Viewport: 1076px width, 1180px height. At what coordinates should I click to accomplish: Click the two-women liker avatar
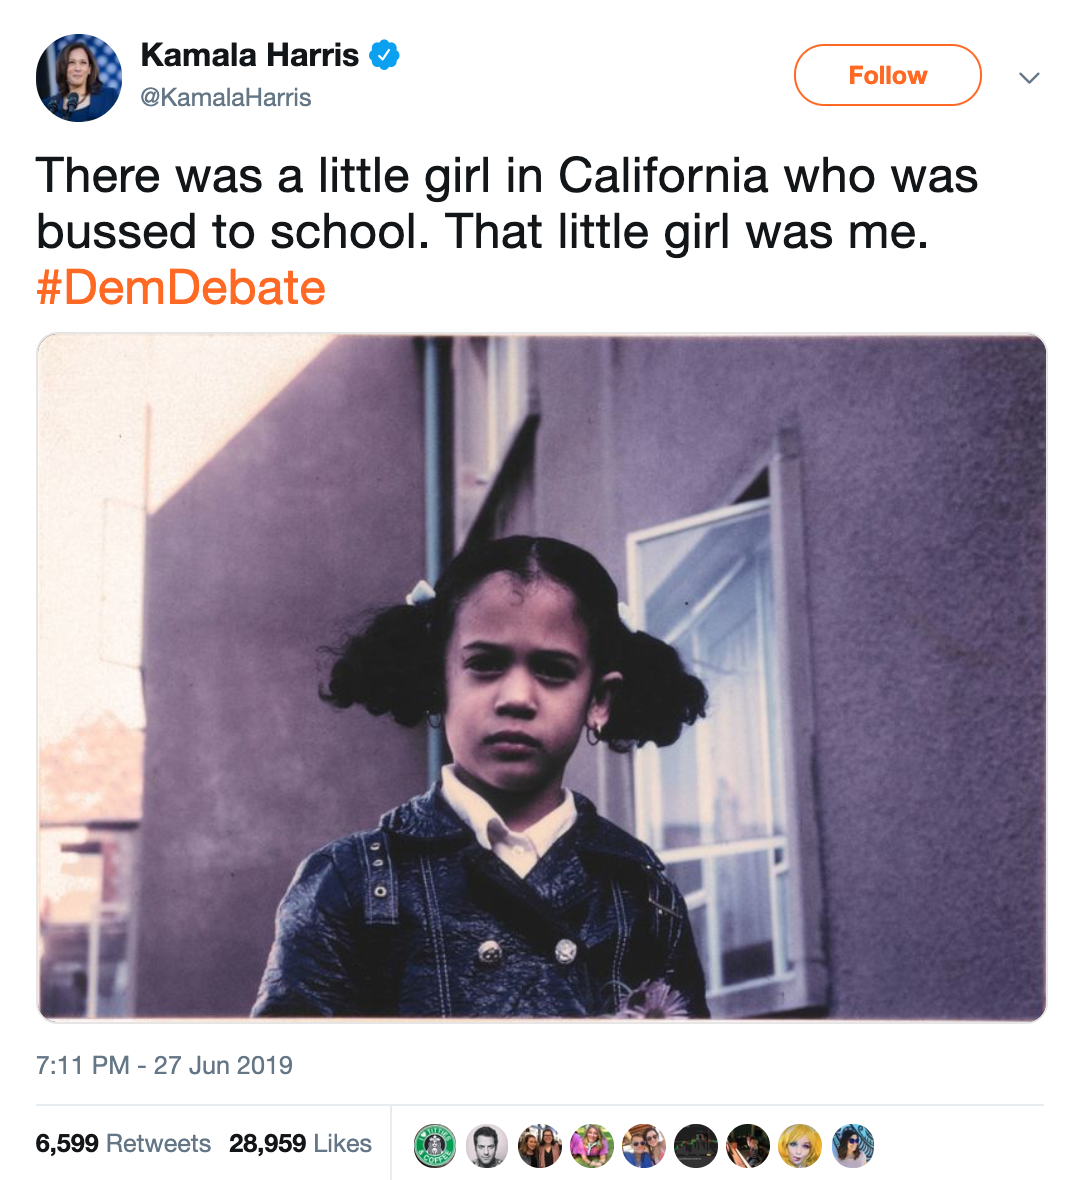tap(539, 1146)
